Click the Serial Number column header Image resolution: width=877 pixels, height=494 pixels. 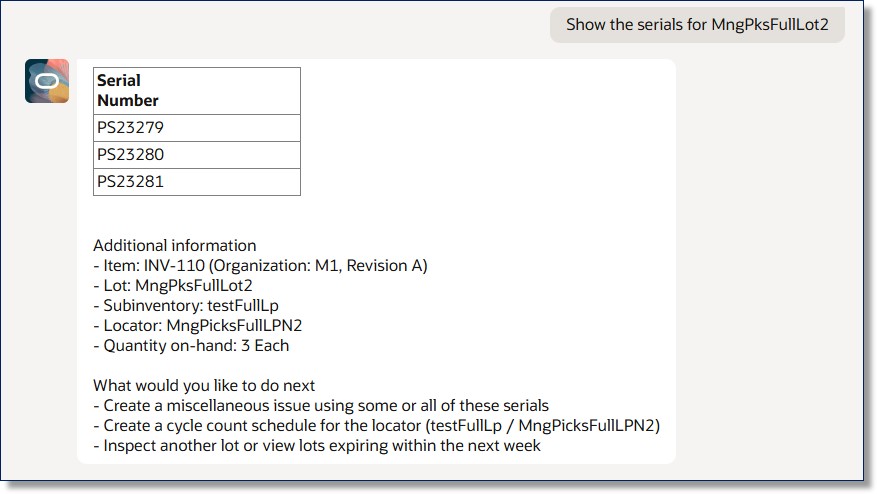coord(128,90)
